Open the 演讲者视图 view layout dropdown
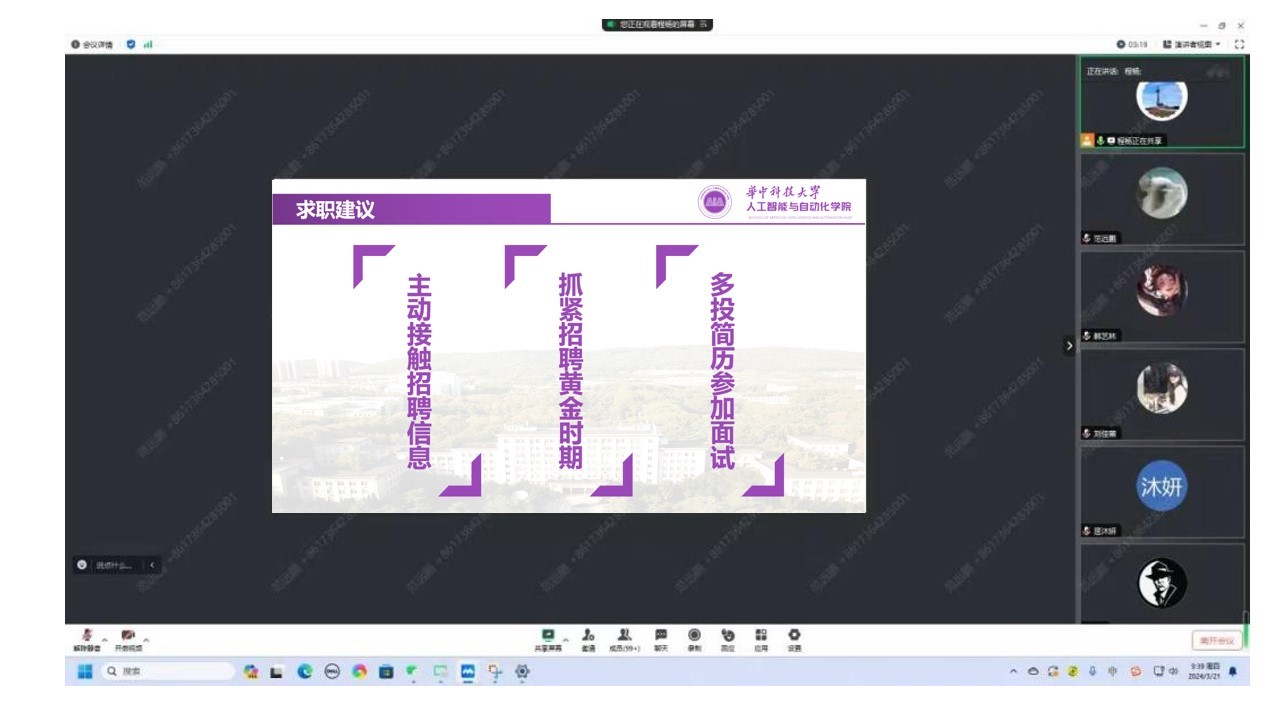This screenshot has width=1280, height=720. click(1192, 44)
